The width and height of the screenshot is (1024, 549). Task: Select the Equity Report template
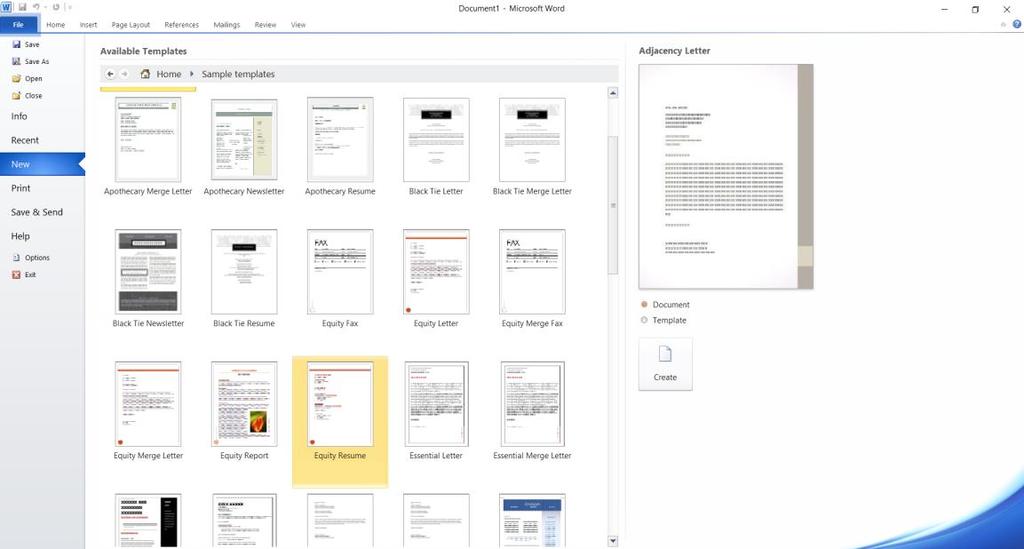[244, 411]
